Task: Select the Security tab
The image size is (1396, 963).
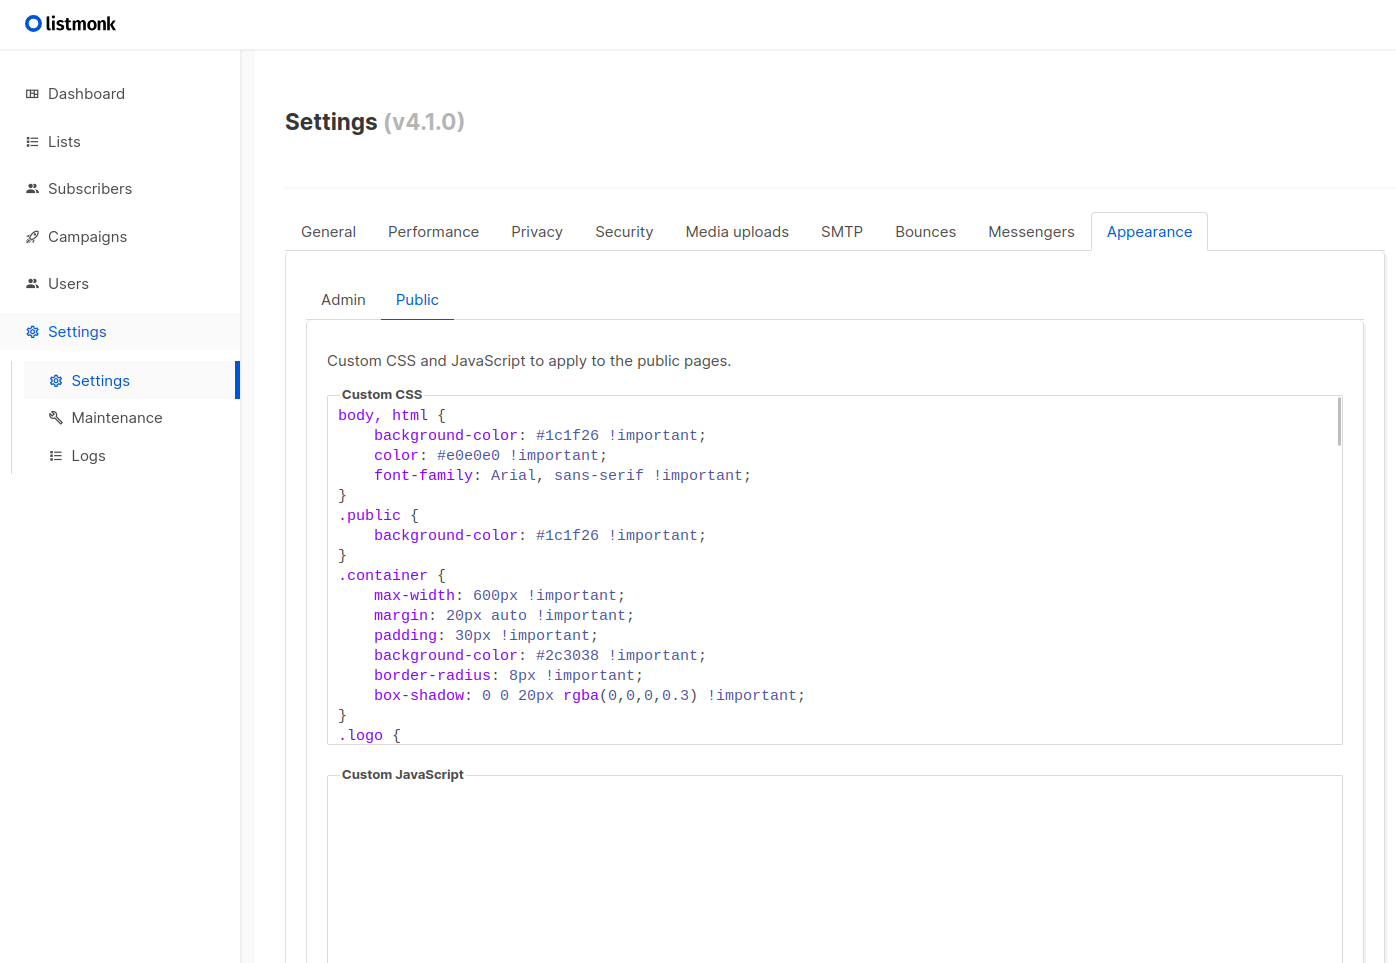Action: [624, 232]
